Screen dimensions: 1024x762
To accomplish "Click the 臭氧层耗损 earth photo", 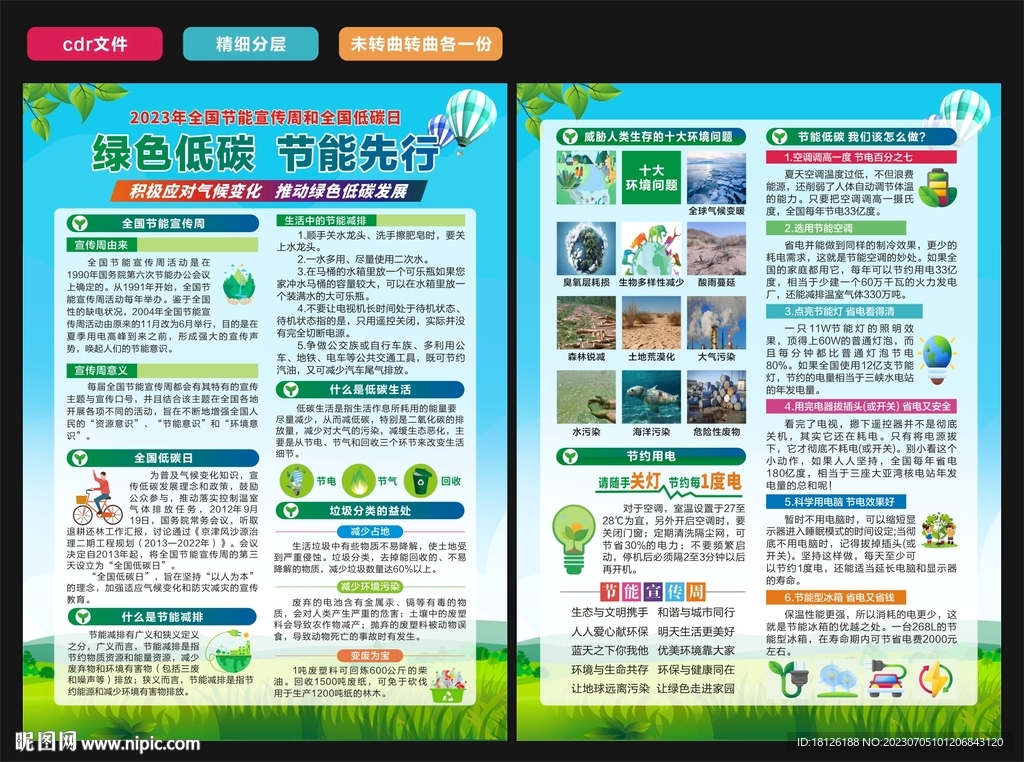I will point(586,248).
